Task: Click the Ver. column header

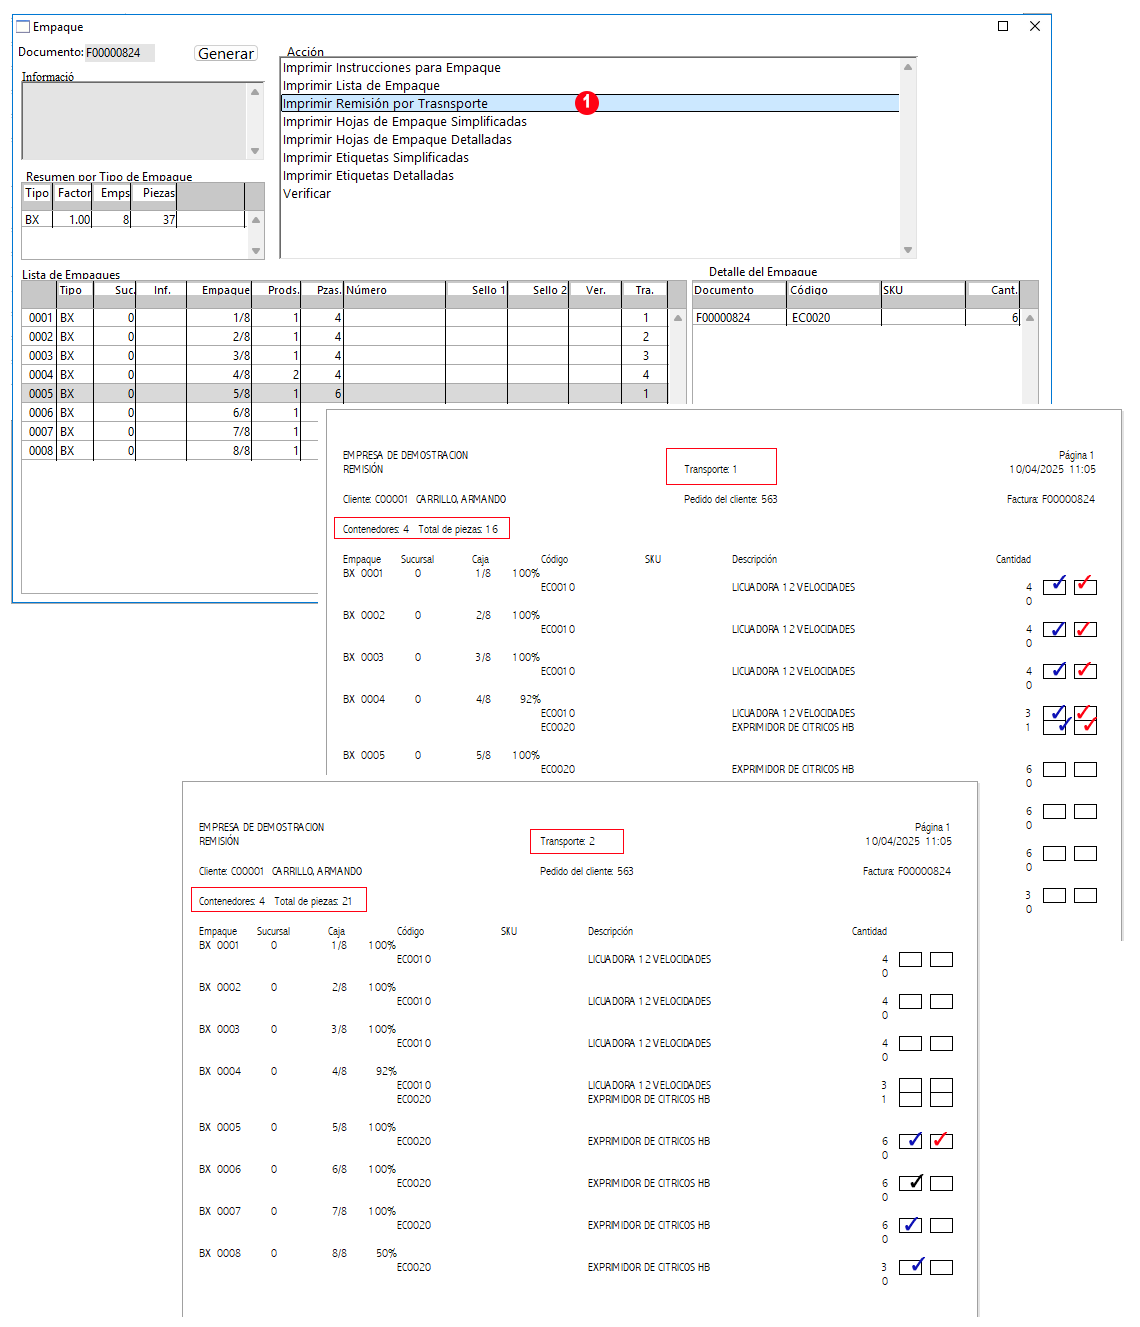Action: tap(595, 290)
